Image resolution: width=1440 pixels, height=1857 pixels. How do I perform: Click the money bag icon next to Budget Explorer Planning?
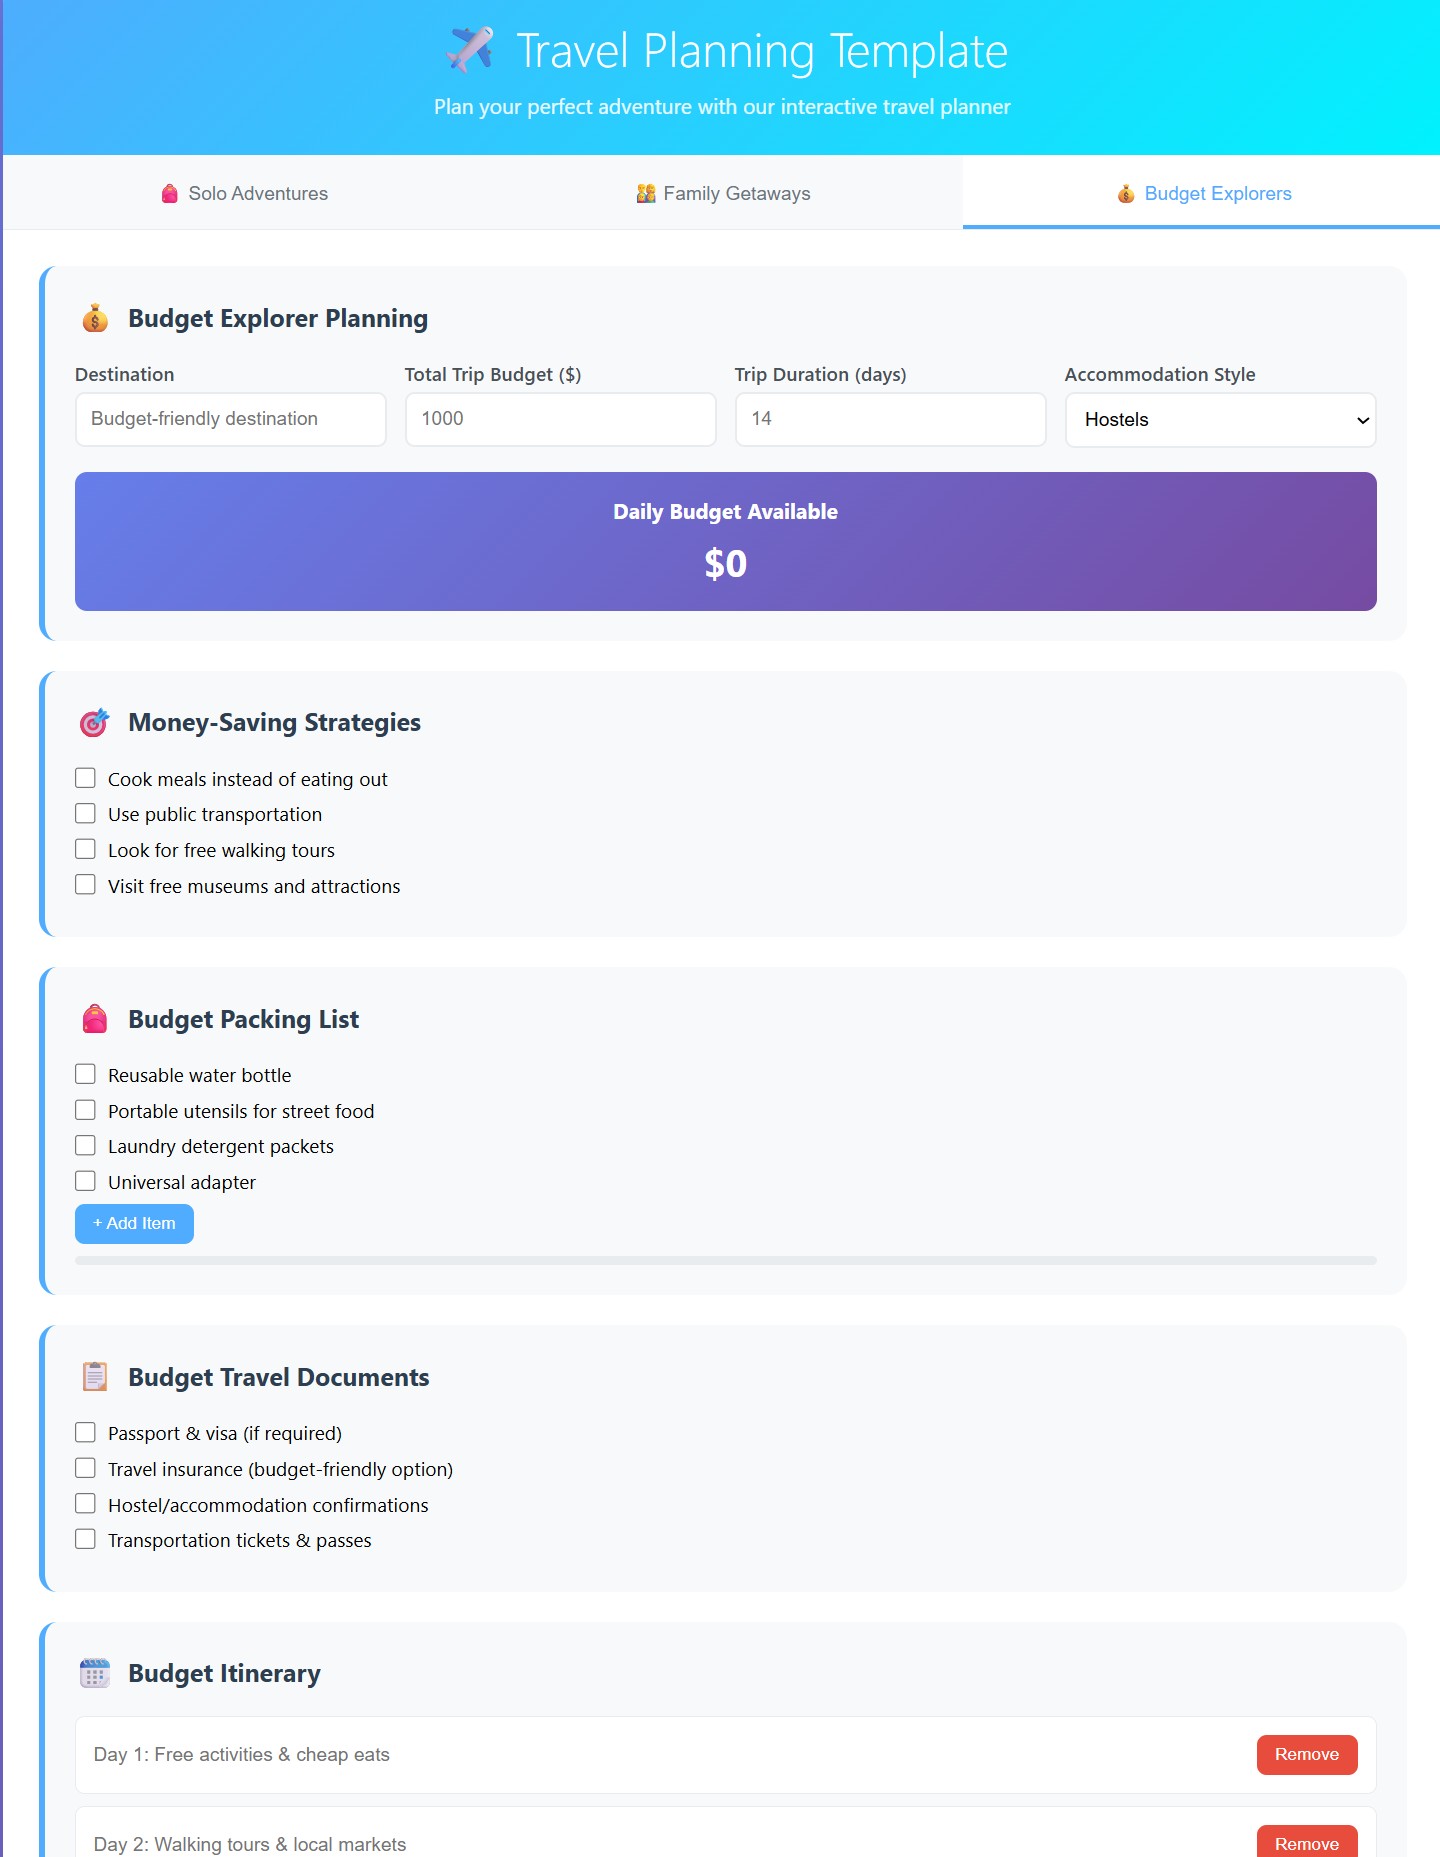click(95, 318)
